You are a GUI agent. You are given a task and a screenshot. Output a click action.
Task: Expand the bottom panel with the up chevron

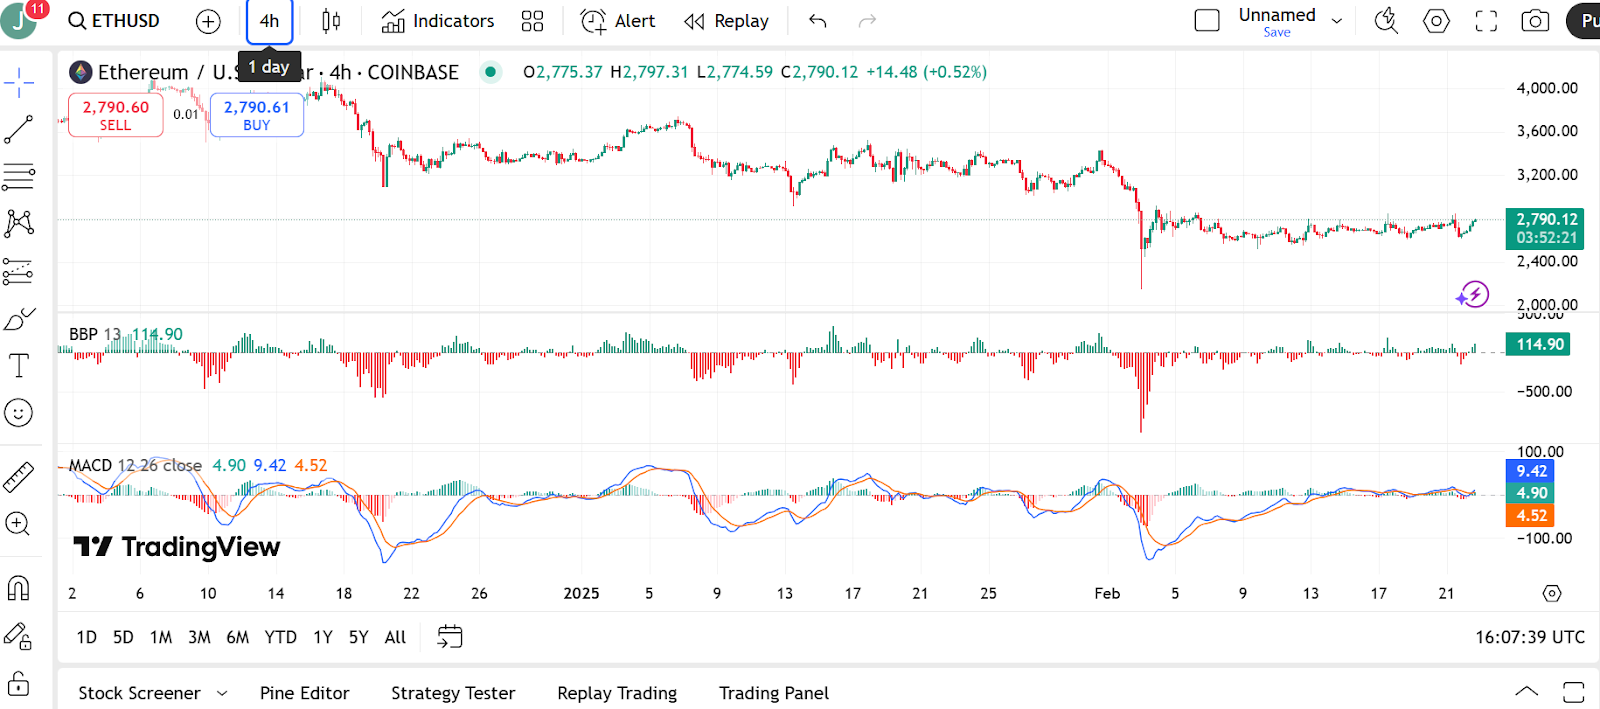[1527, 692]
